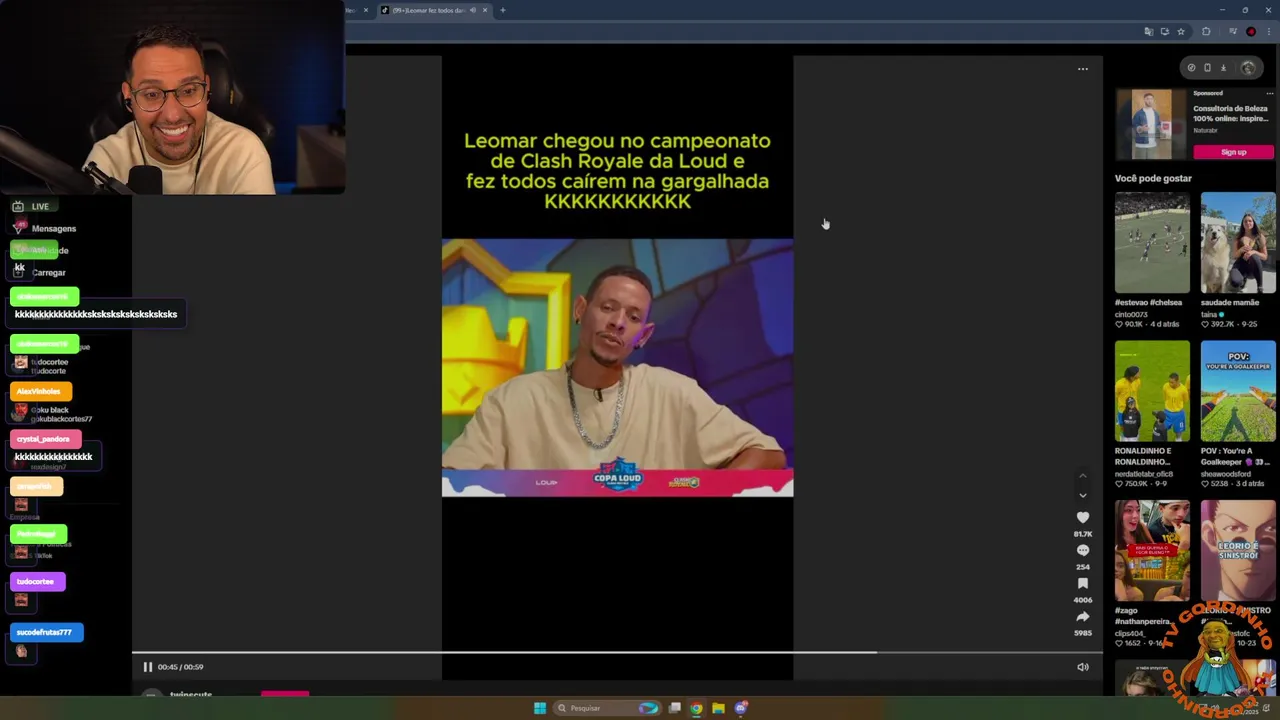The height and width of the screenshot is (720, 1280).
Task: Go to previous video with up chevron
Action: [x=1082, y=476]
